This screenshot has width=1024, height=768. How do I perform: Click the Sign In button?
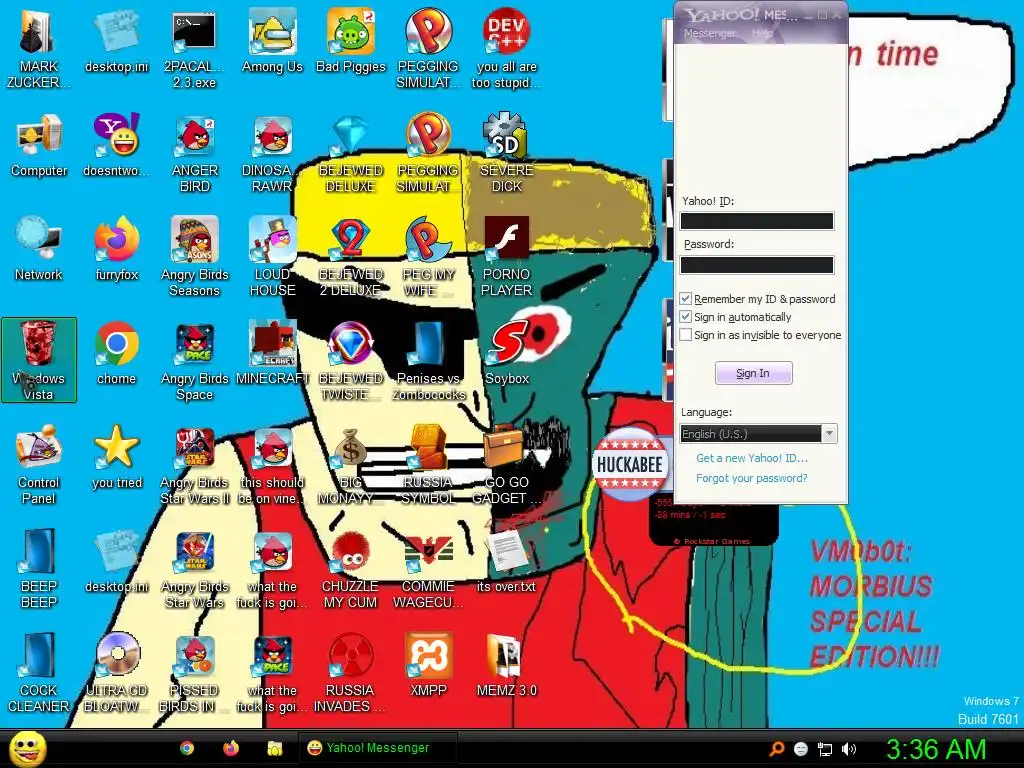pyautogui.click(x=753, y=373)
